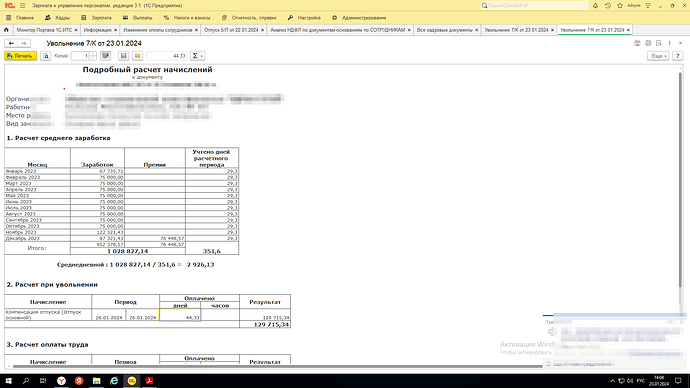Open favorites star icon
This screenshot has height=388, width=690.
point(620,6)
